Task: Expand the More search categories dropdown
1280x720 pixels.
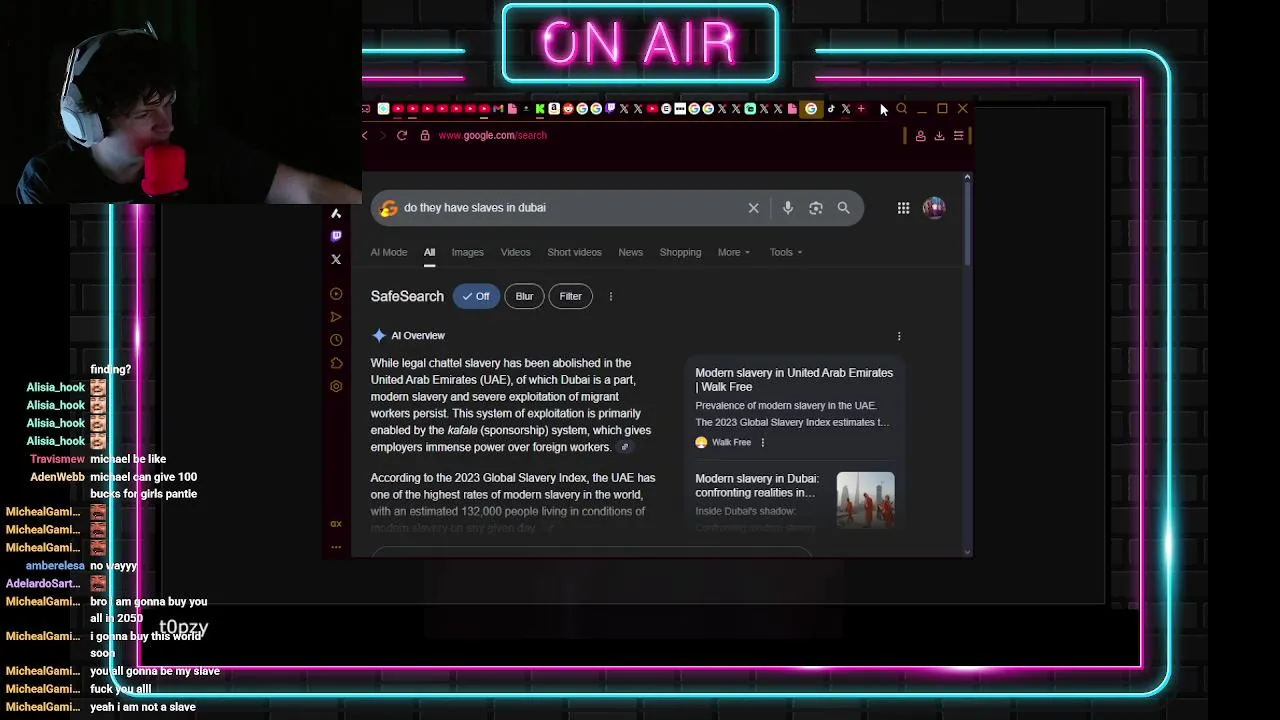Action: (x=733, y=252)
